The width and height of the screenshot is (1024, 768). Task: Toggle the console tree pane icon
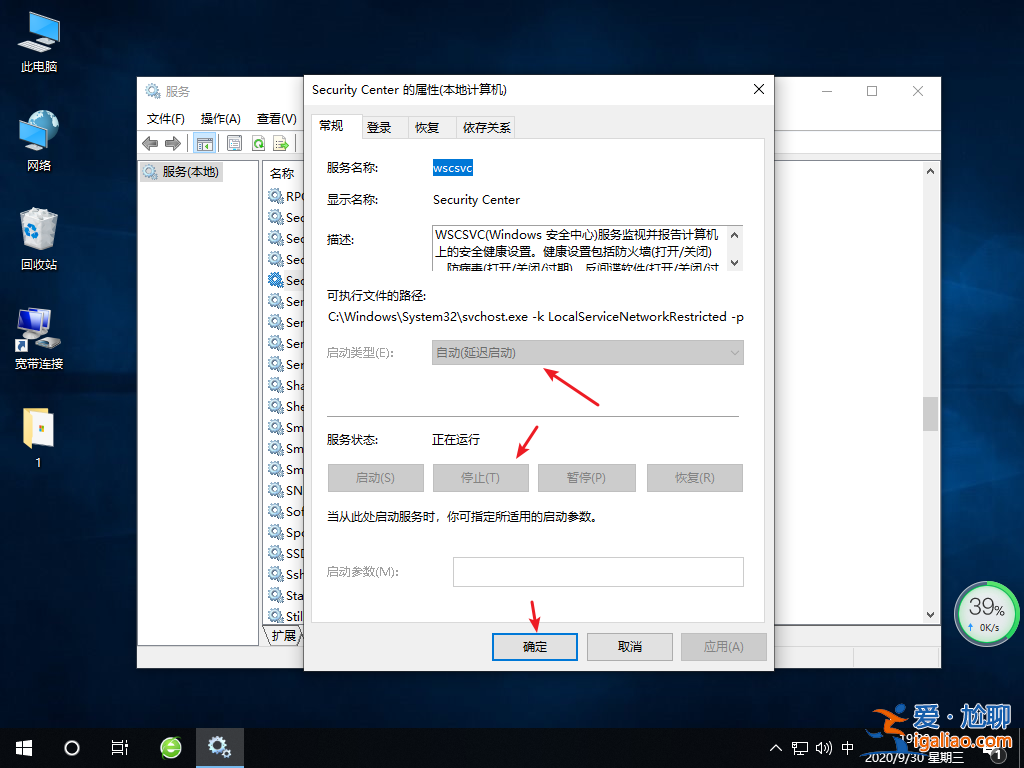tap(205, 143)
